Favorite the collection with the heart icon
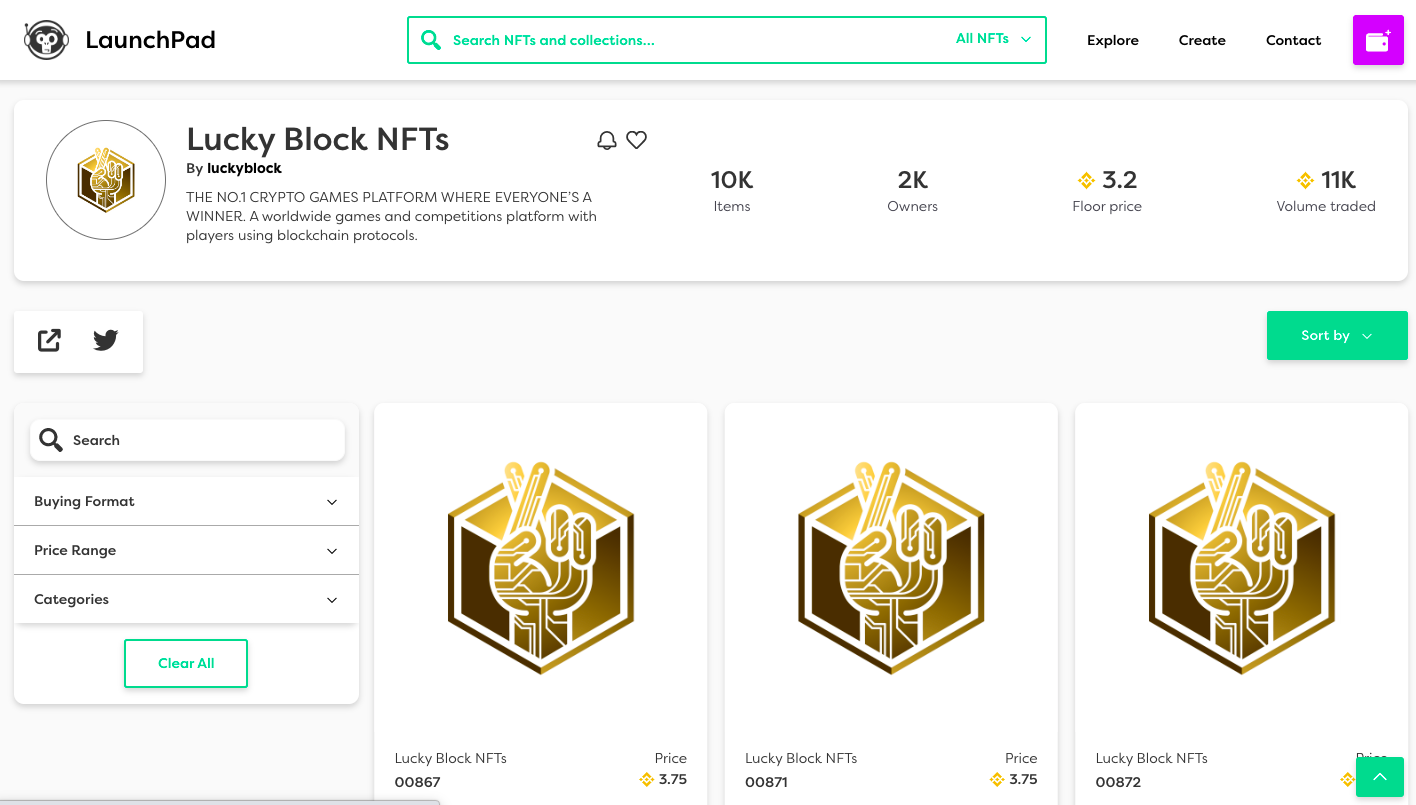 637,140
